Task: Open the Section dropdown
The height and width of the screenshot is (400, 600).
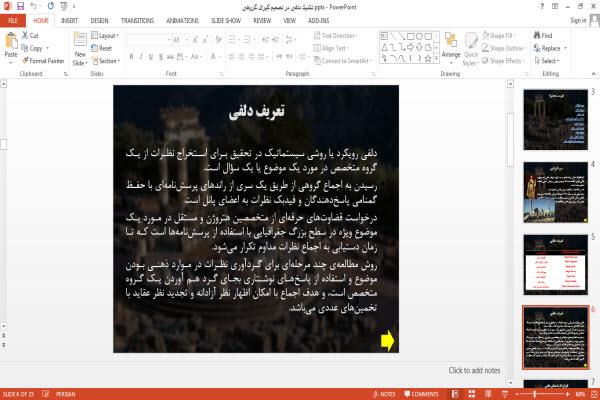Action: click(106, 61)
